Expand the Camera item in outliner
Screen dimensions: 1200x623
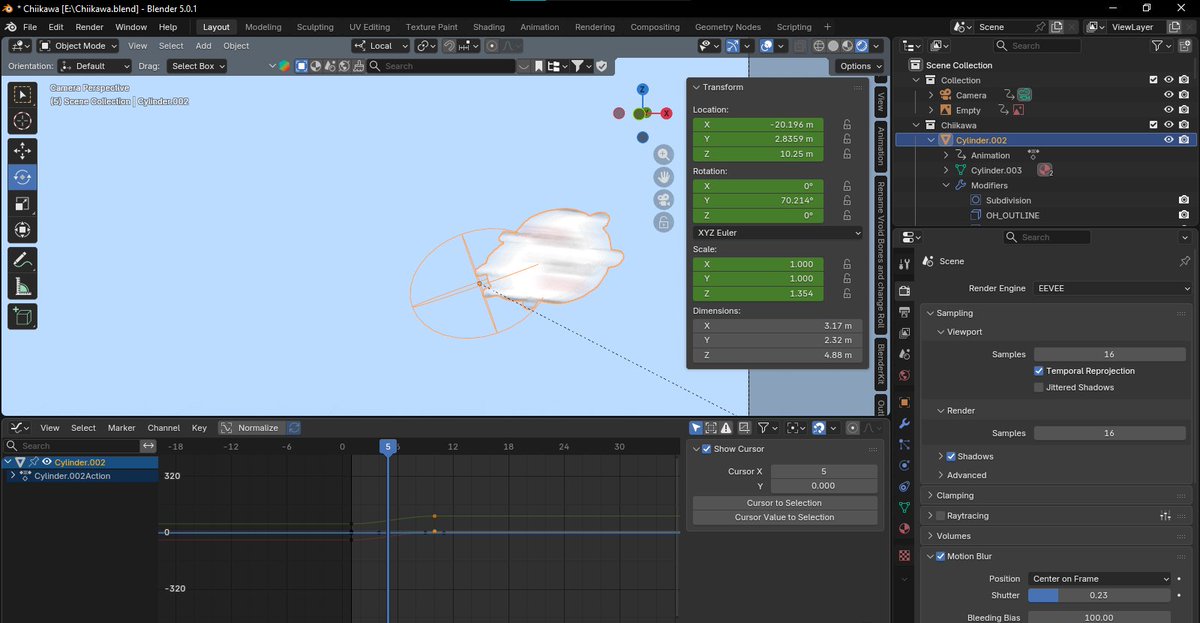pos(932,95)
